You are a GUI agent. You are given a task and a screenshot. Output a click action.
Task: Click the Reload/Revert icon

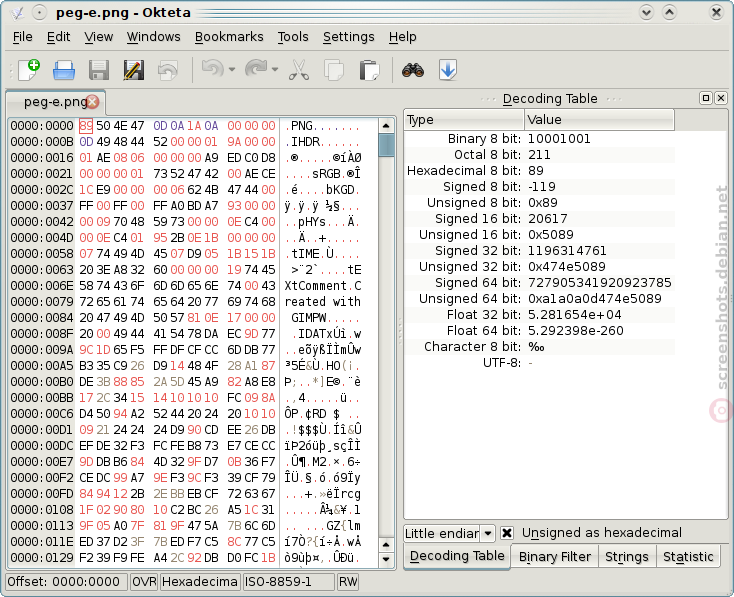point(168,70)
